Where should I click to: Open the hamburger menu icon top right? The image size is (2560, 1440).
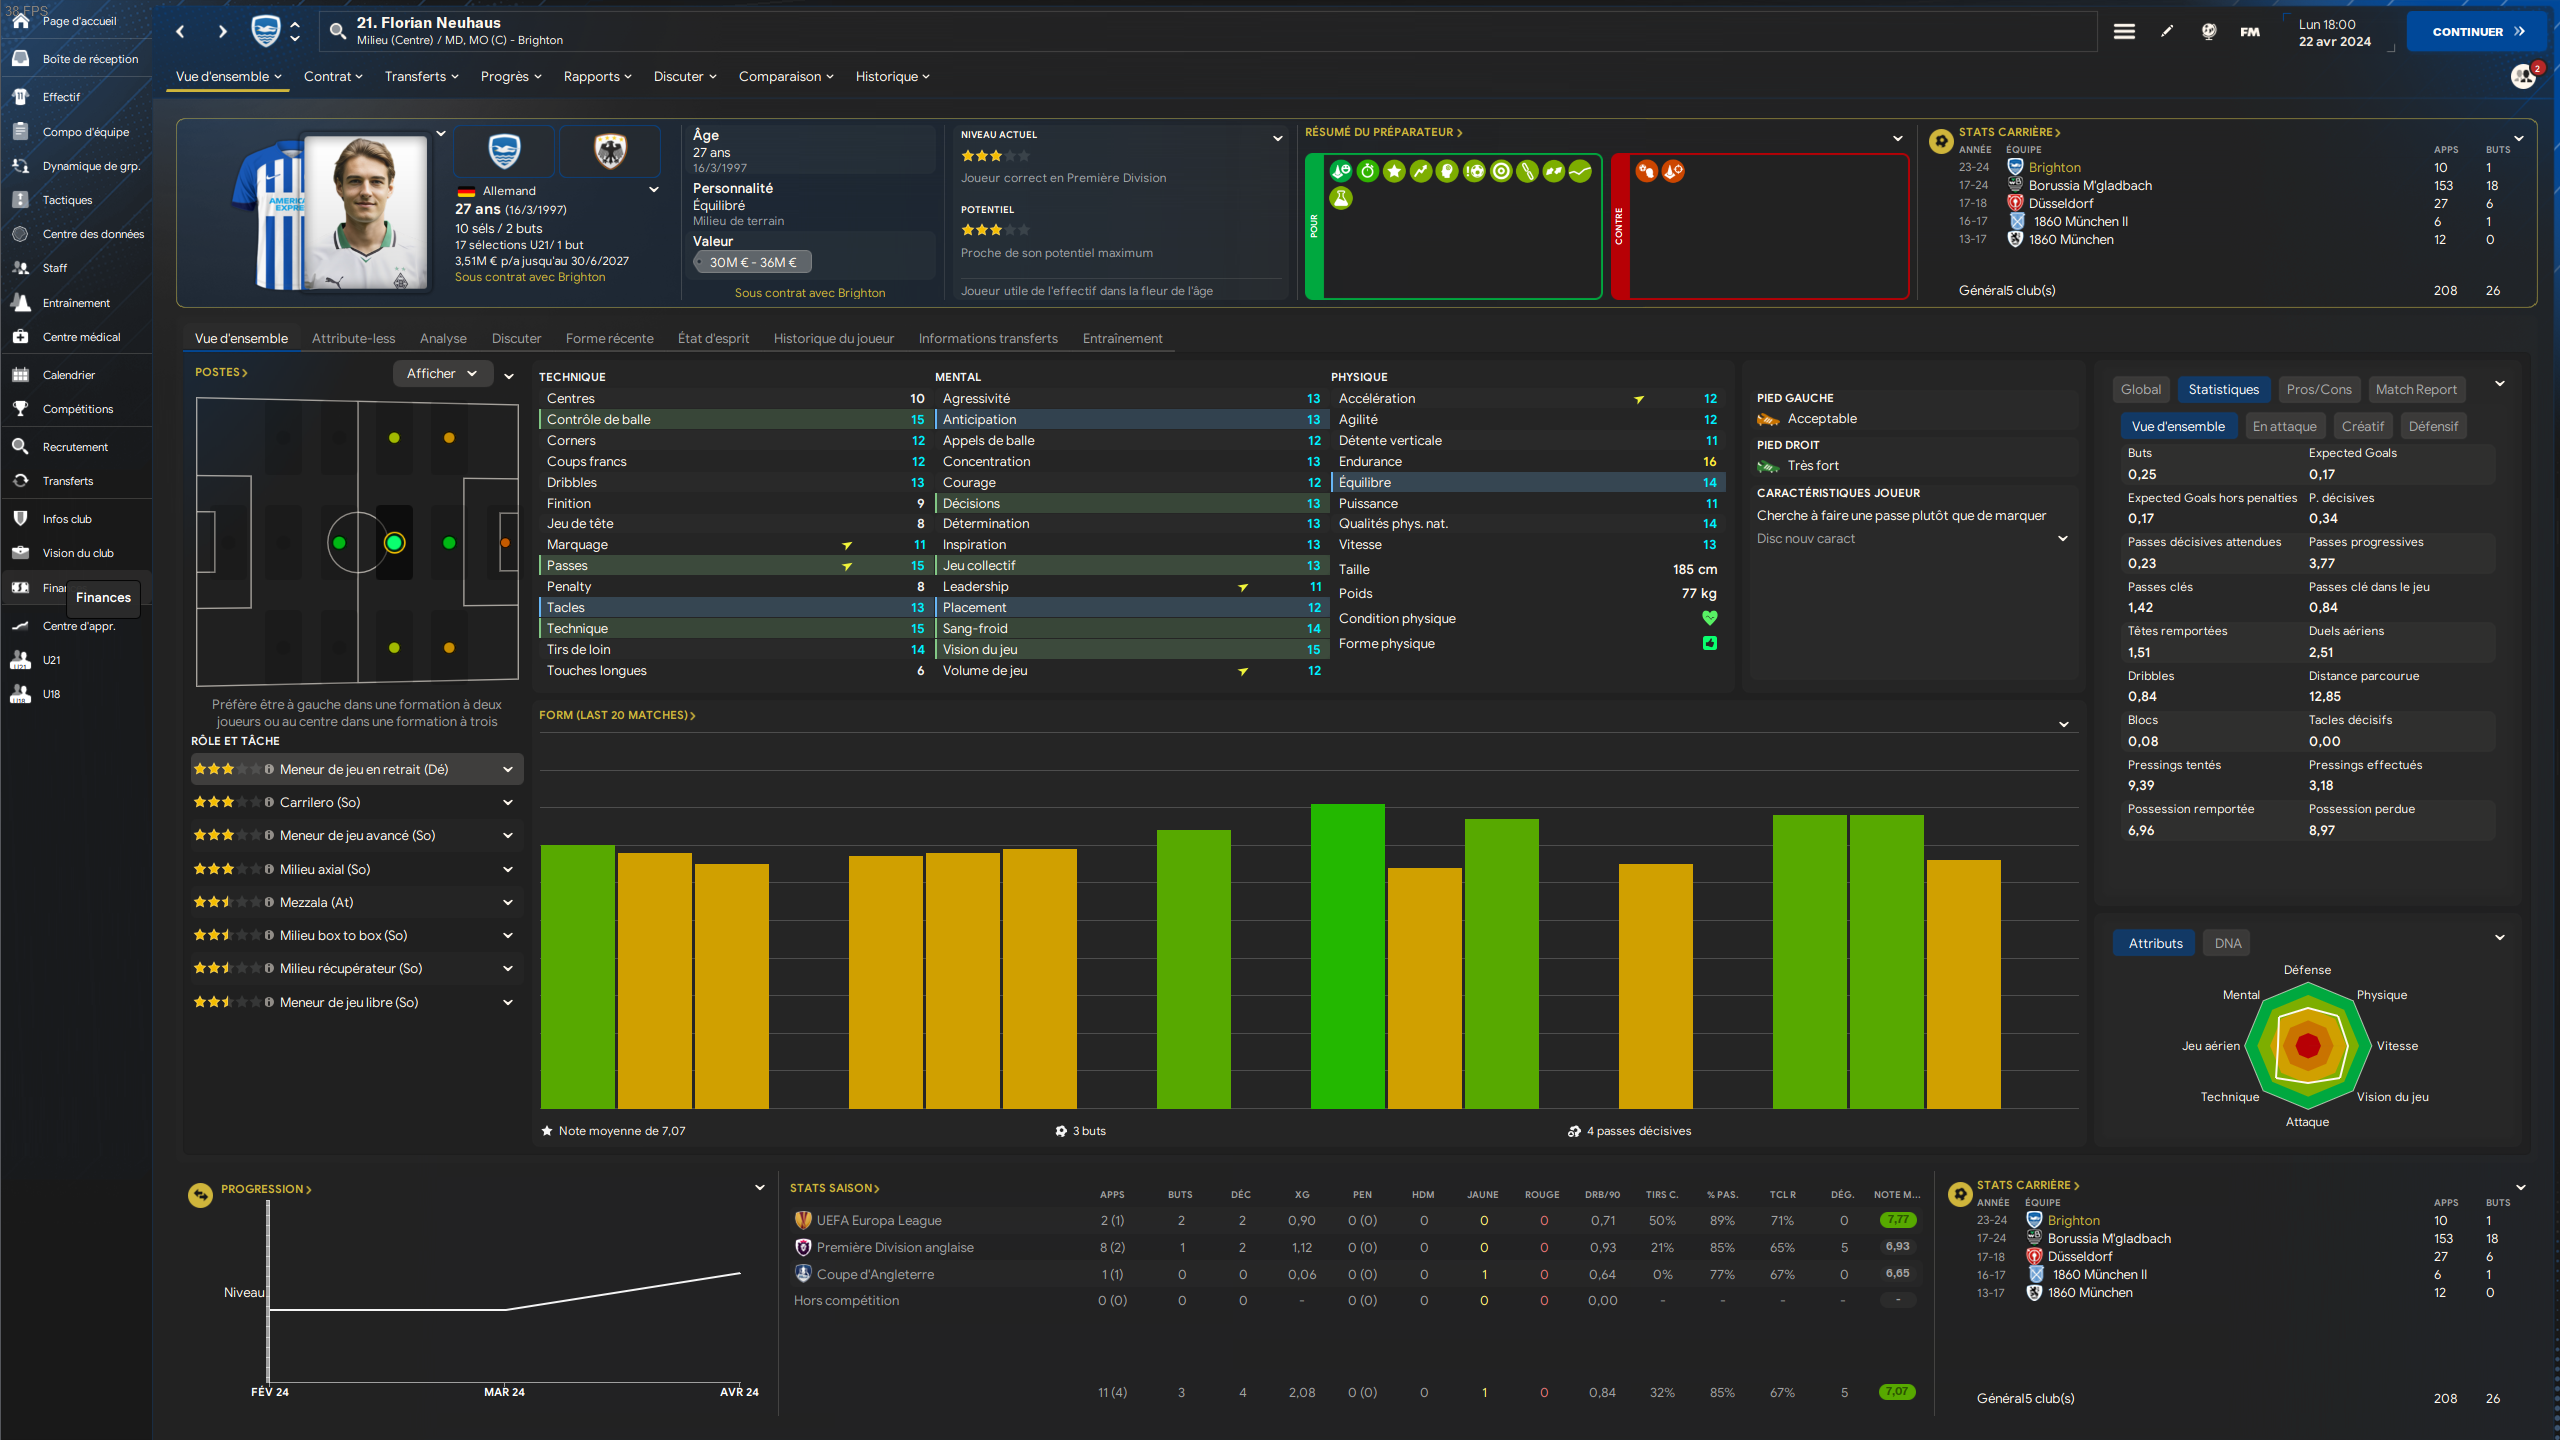point(2124,31)
